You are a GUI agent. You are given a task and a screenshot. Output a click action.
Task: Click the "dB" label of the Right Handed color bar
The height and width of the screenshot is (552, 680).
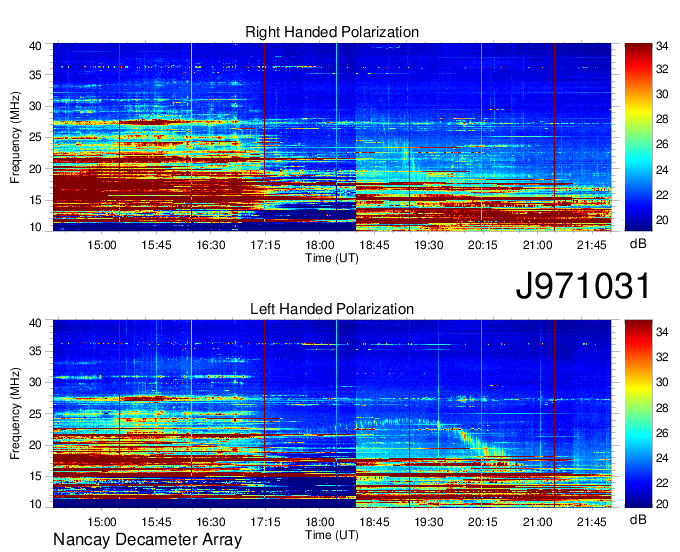click(x=638, y=244)
